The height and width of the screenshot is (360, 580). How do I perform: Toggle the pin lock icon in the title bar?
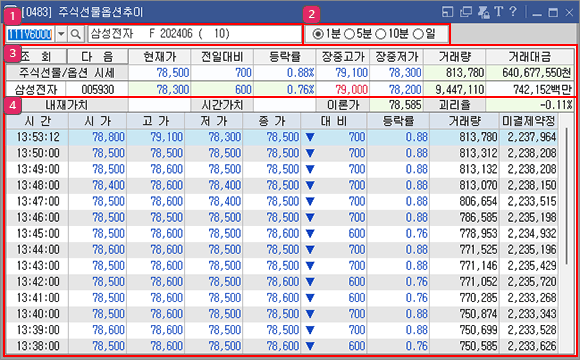(483, 12)
